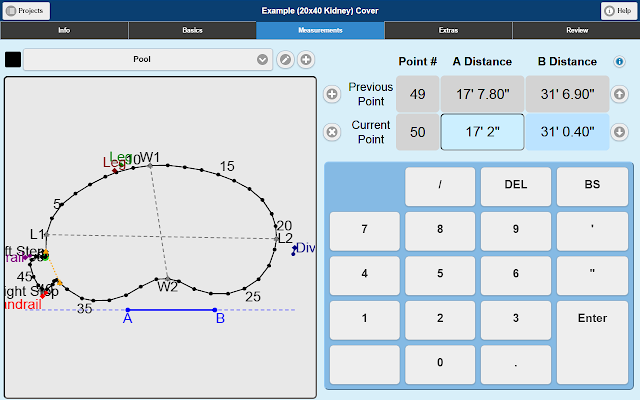Tap keypad digit 4
The width and height of the screenshot is (640, 400).
coord(364,276)
